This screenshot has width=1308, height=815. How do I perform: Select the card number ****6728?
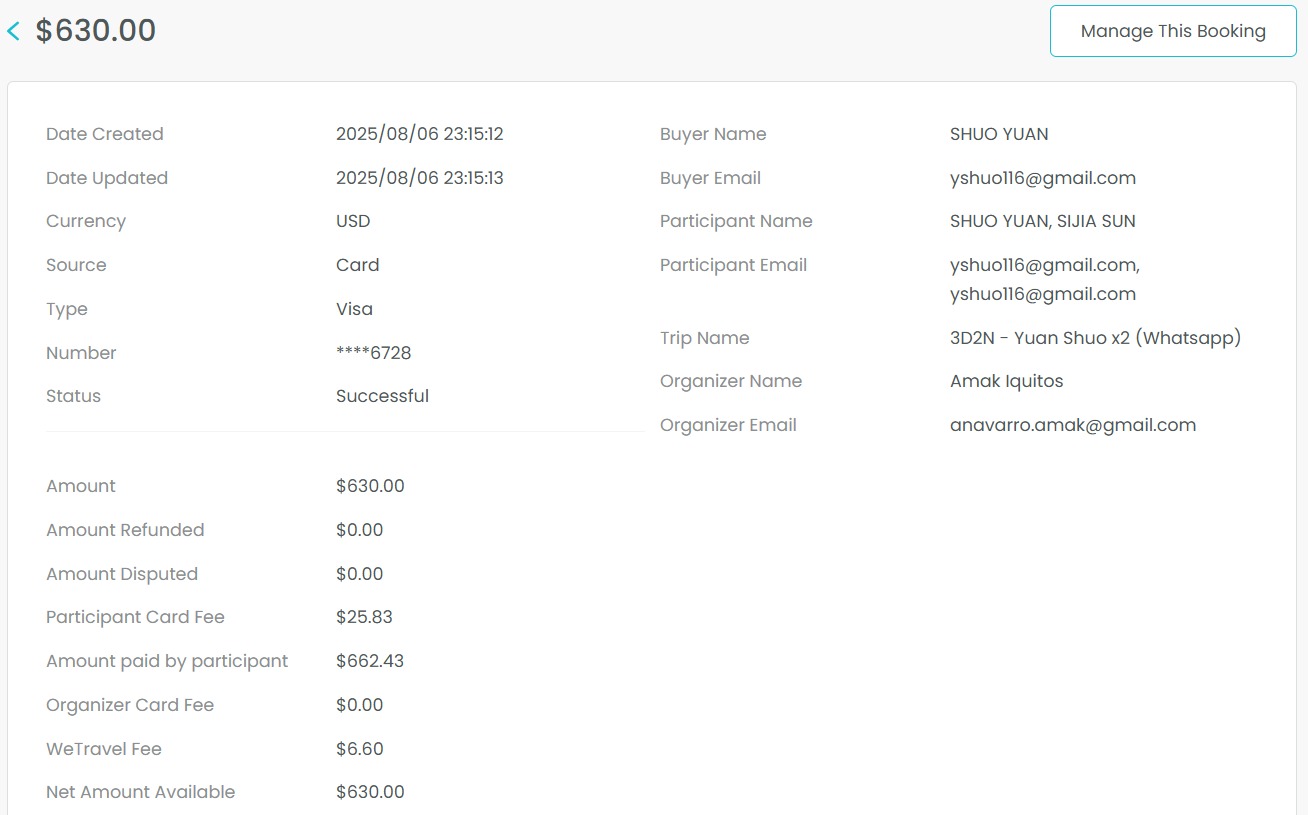pyautogui.click(x=373, y=353)
